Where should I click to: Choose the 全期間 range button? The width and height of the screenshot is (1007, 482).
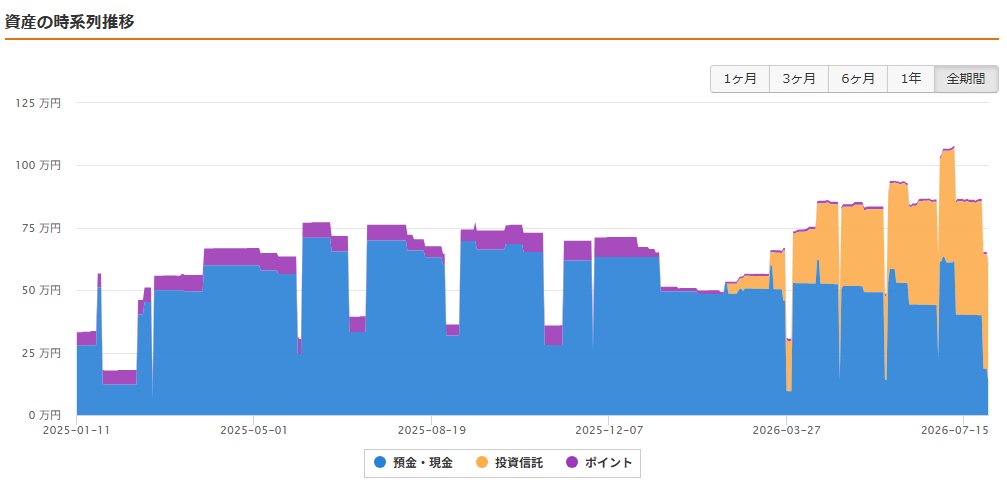click(967, 79)
